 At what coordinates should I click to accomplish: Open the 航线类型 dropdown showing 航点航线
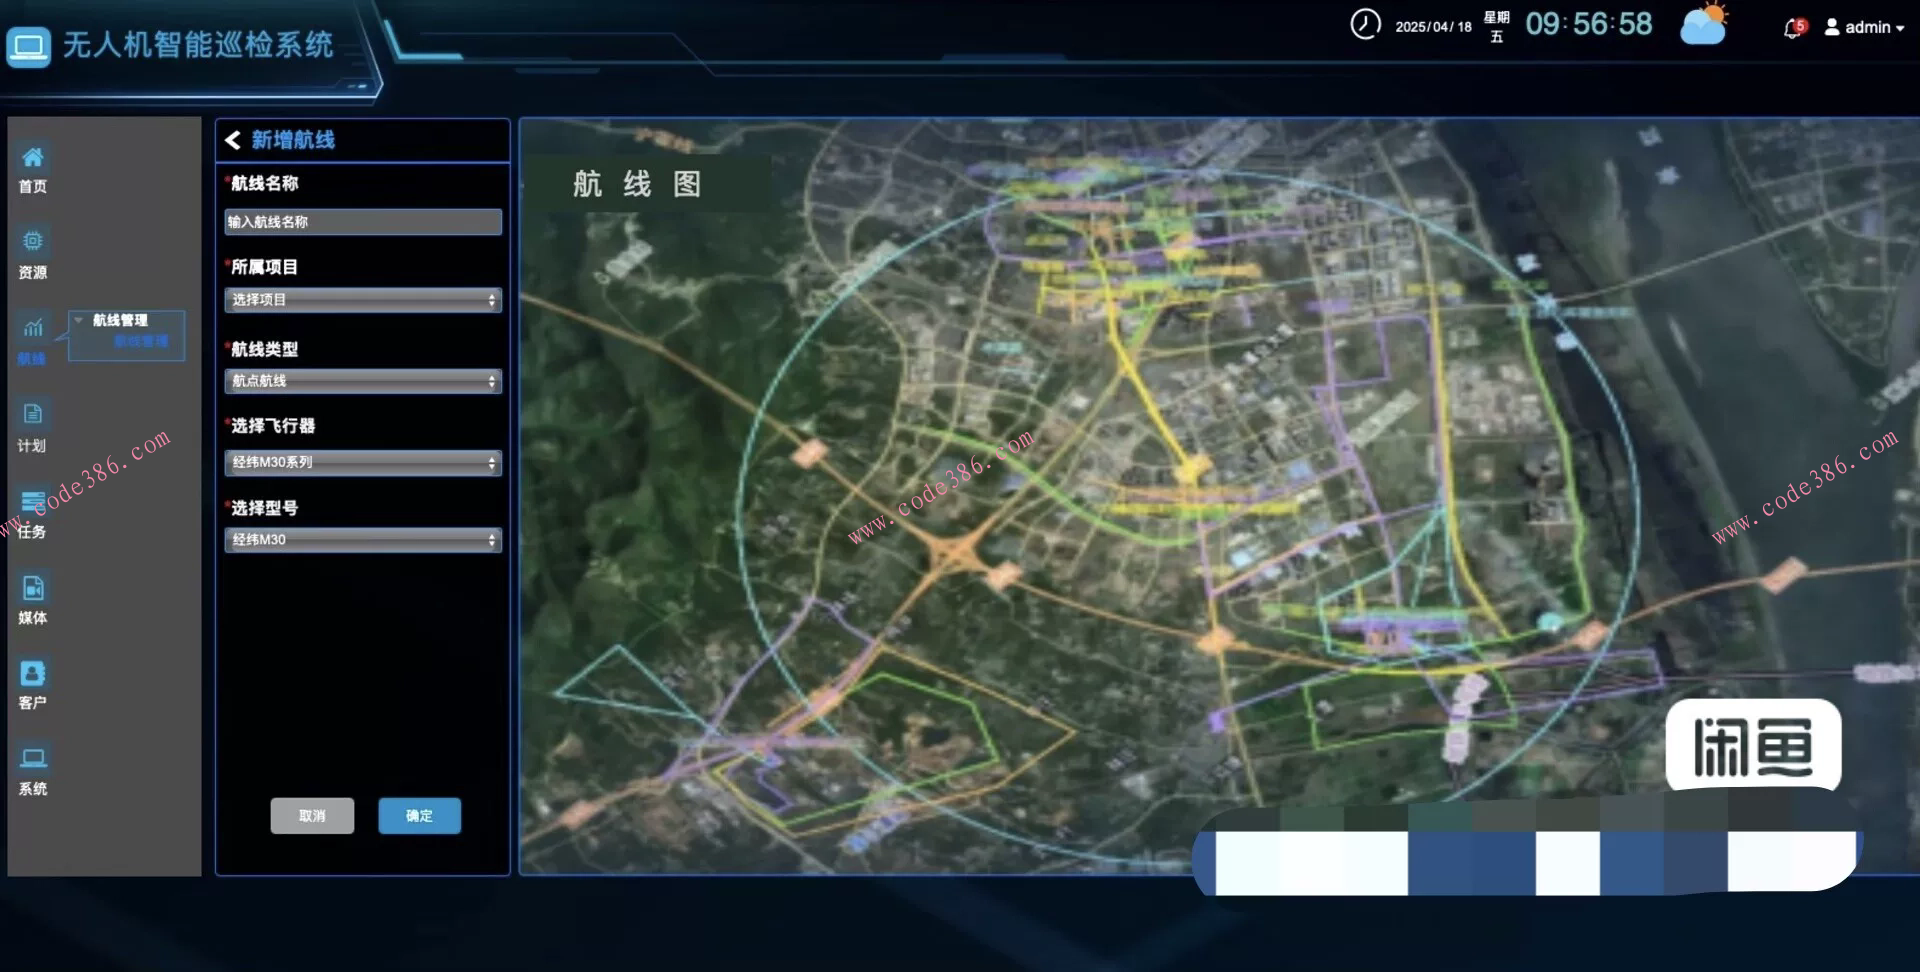(363, 381)
